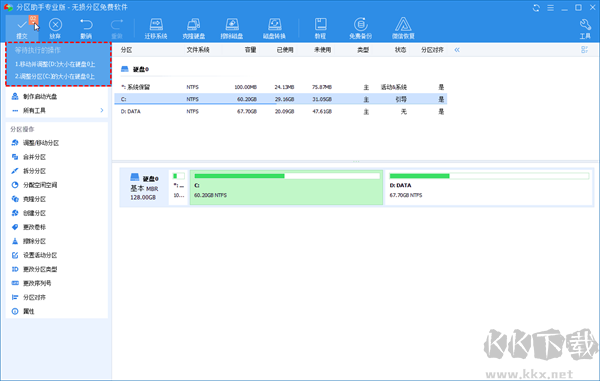600x381 pixels.
Task: Click the 提交 (Apply) toolbar button
Action: click(22, 28)
